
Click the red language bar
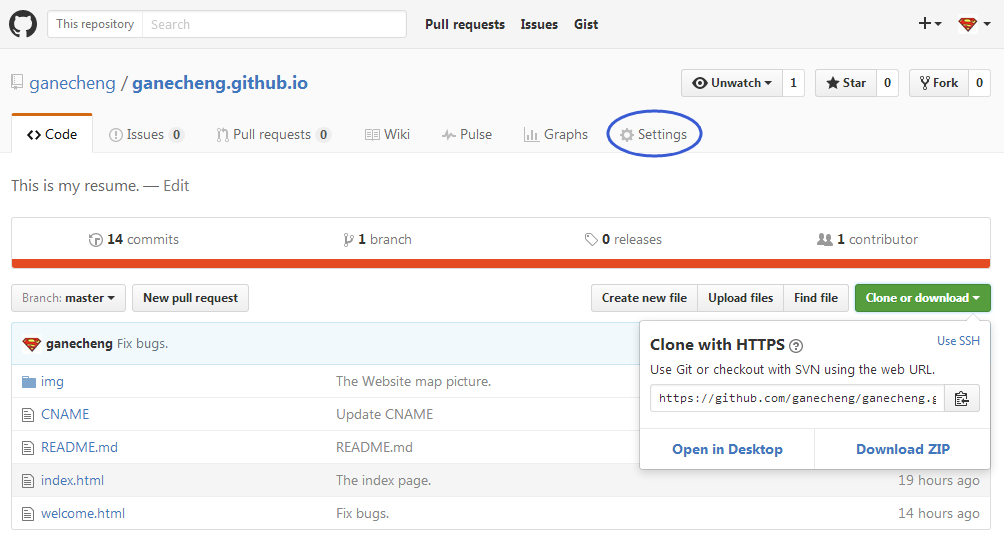coord(501,263)
